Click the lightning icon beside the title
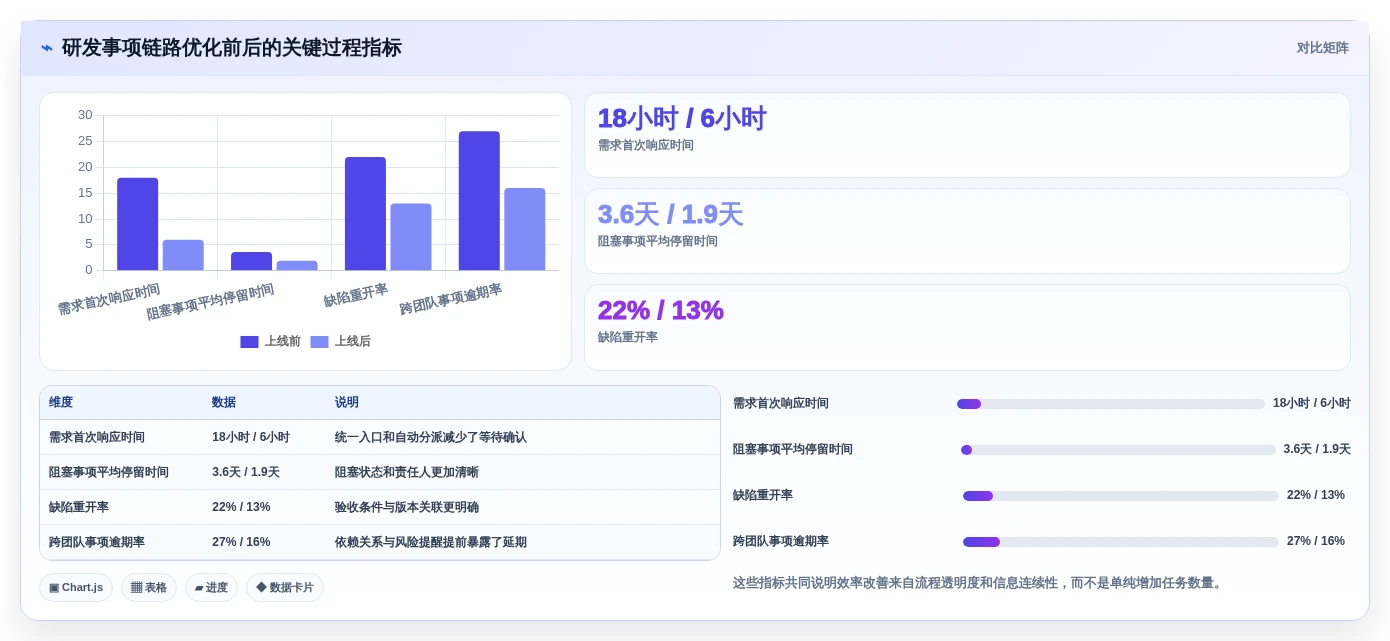This screenshot has width=1390, height=641. pos(47,48)
